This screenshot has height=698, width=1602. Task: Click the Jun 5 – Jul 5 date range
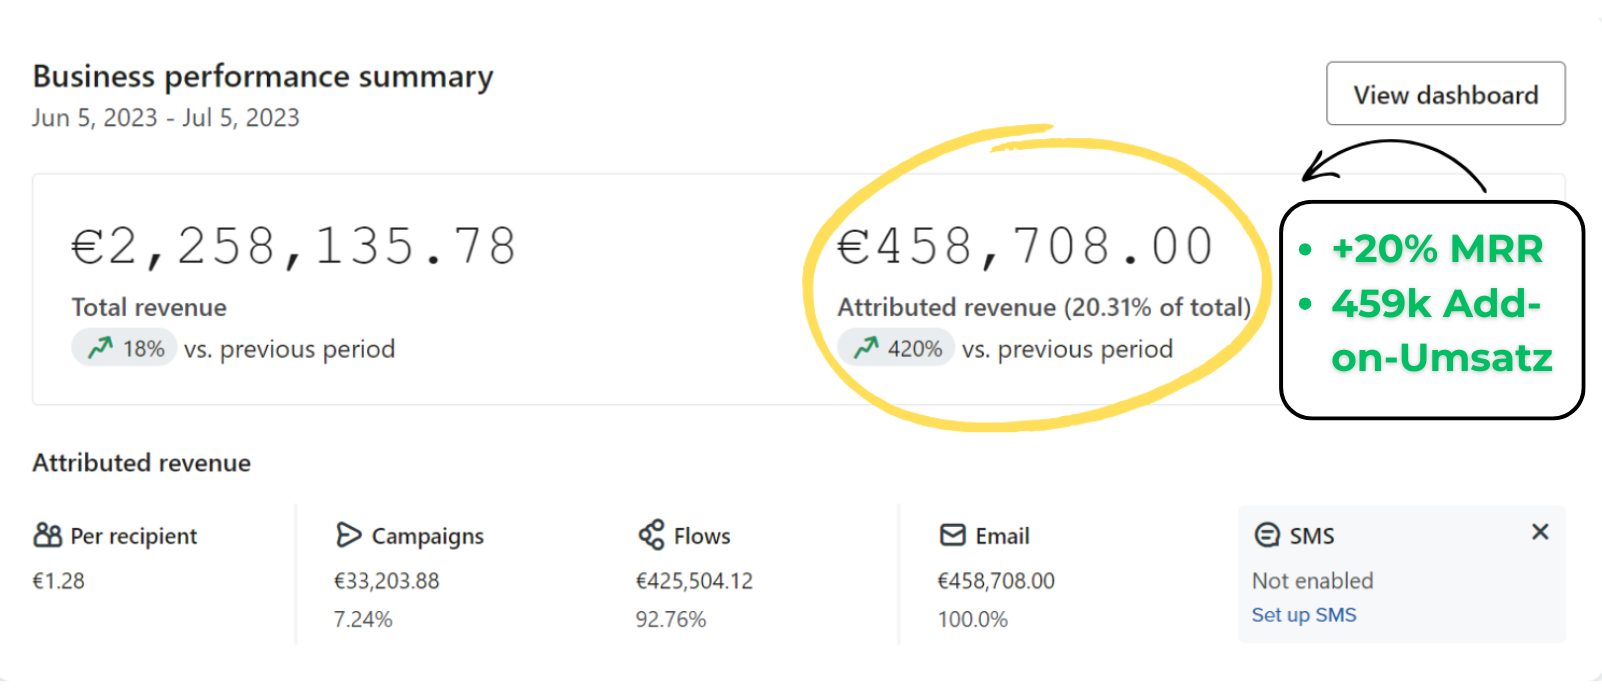166,118
